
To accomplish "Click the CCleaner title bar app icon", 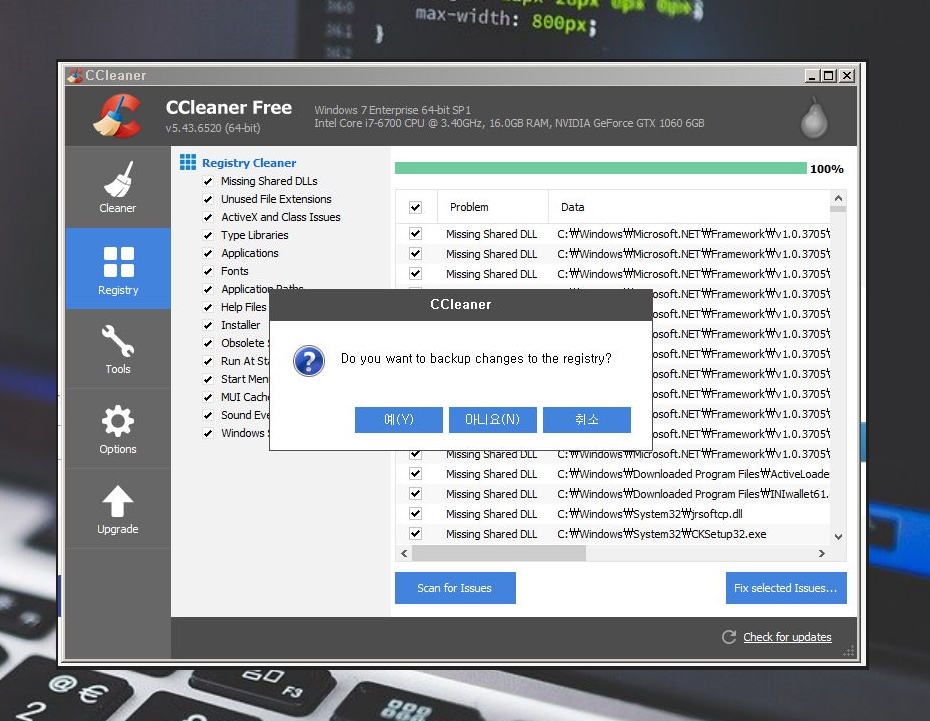I will click(75, 75).
